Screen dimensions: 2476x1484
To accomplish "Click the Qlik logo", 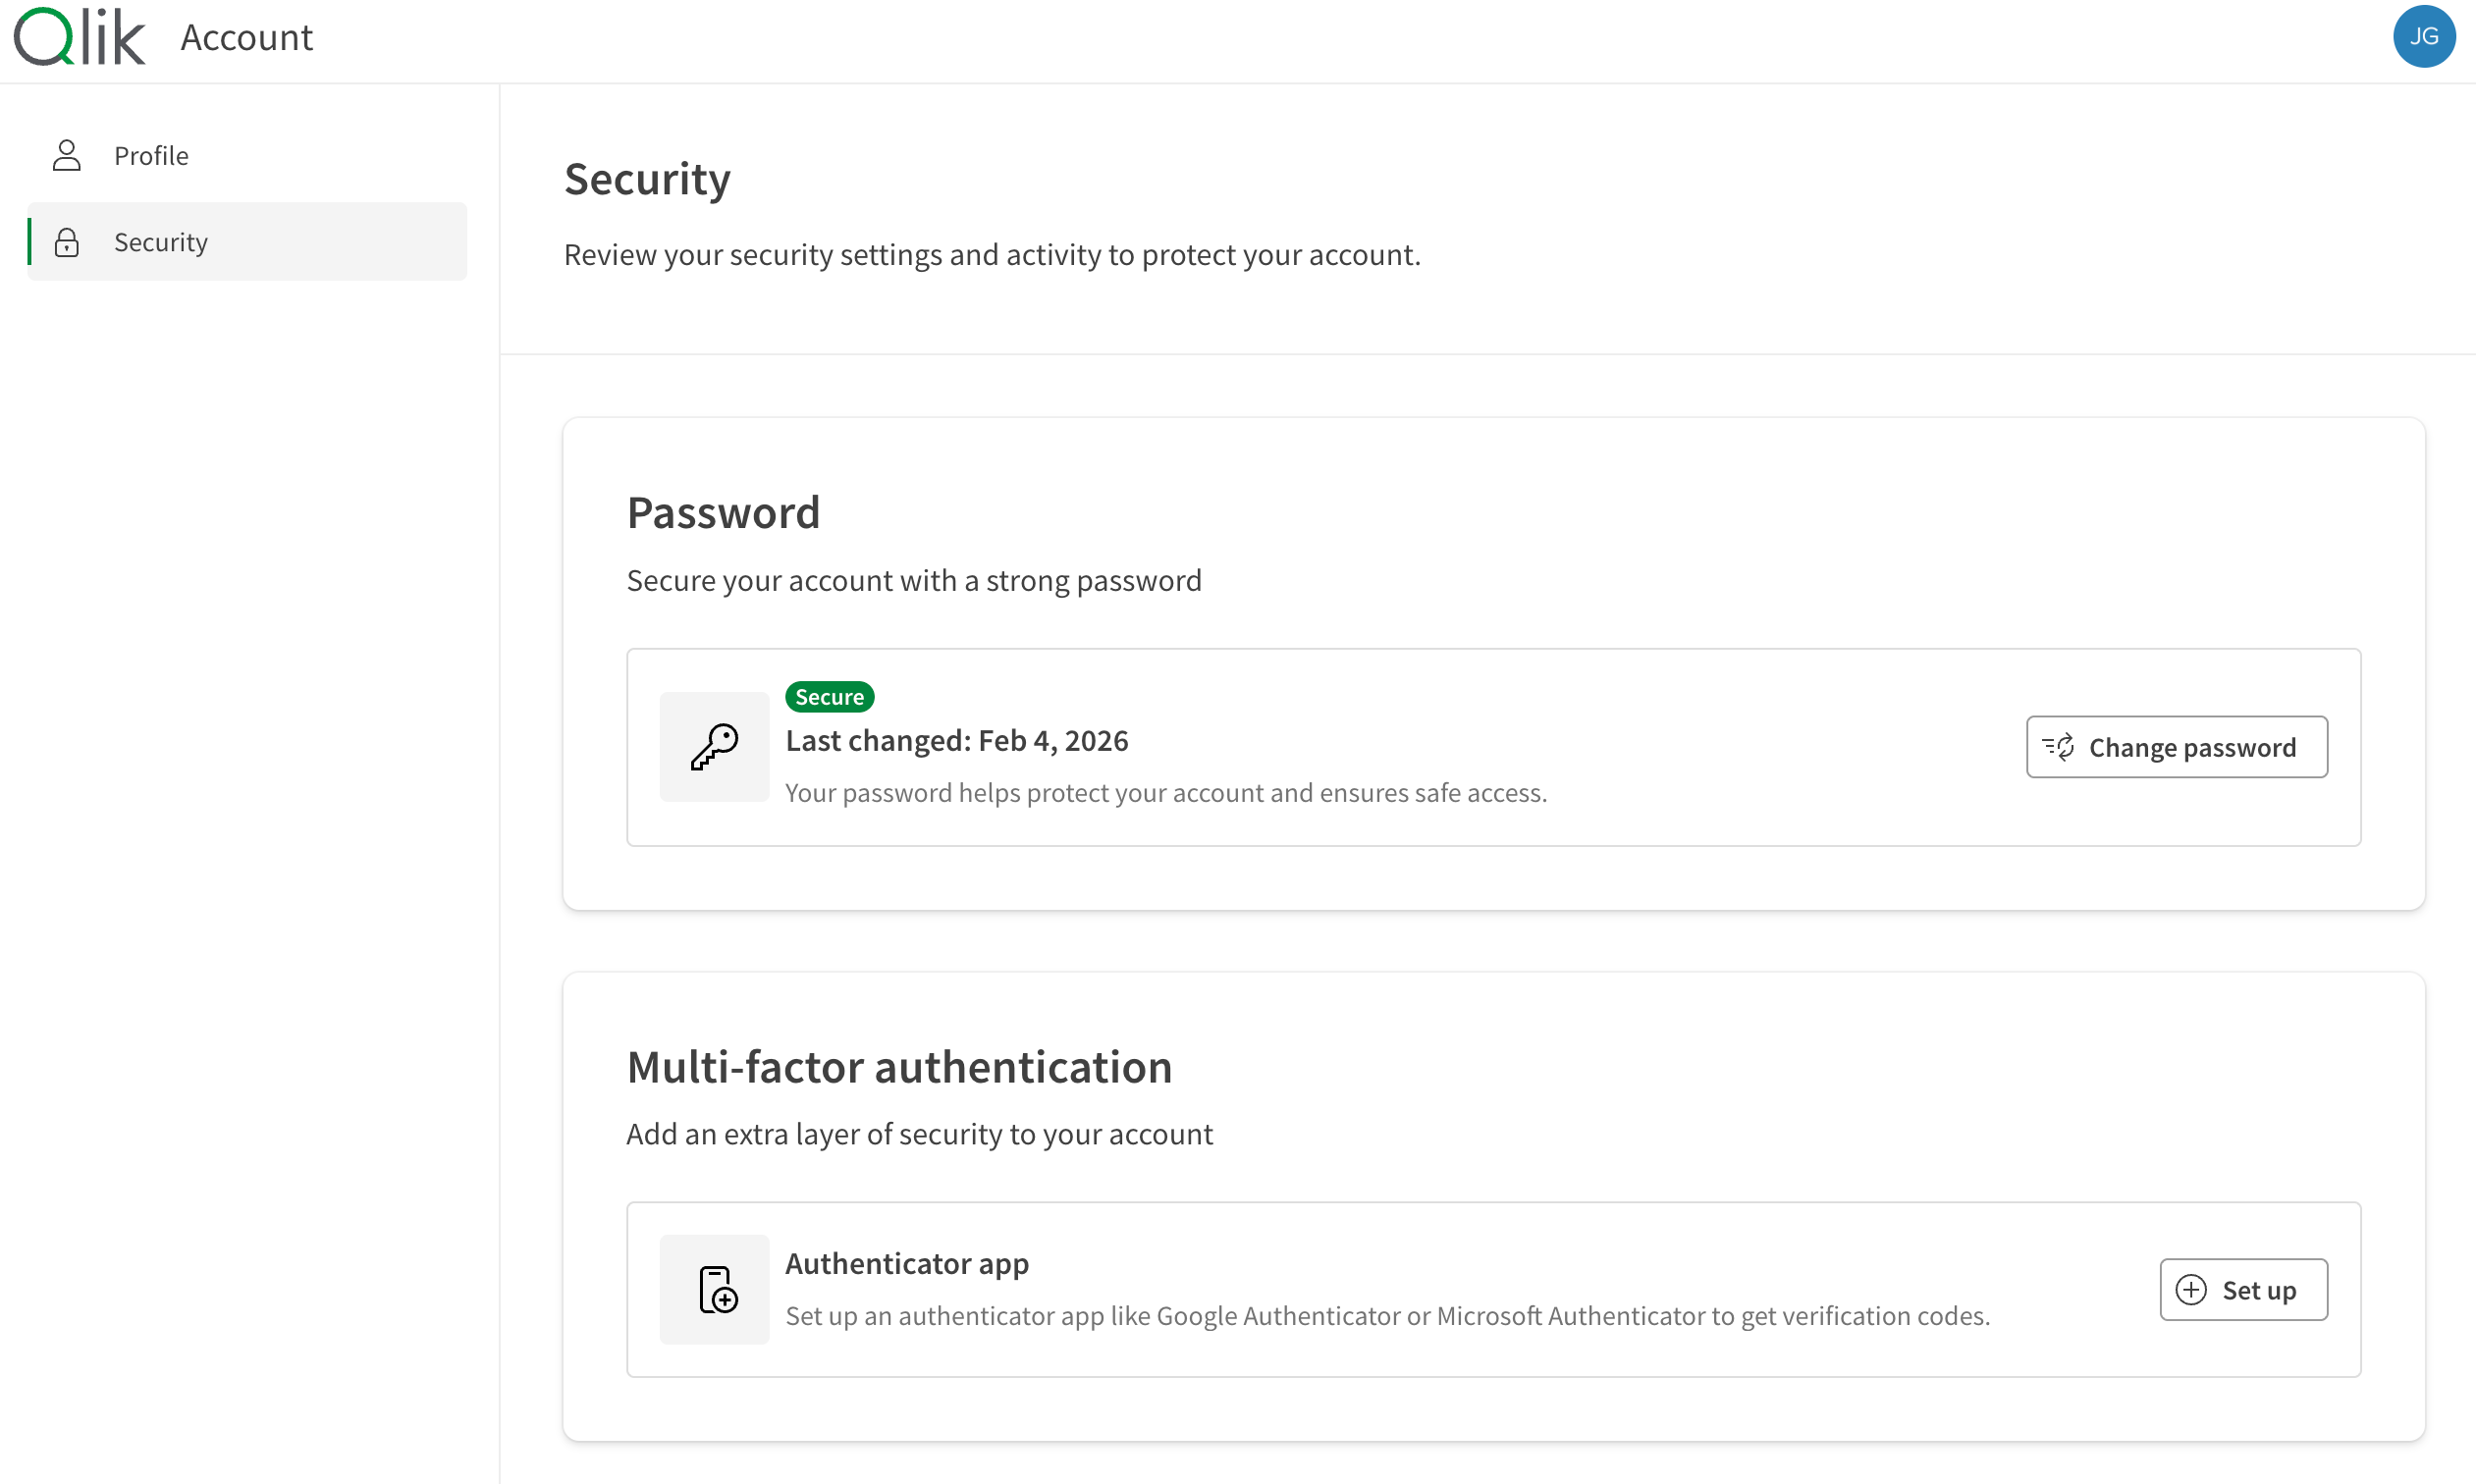I will click(x=80, y=36).
